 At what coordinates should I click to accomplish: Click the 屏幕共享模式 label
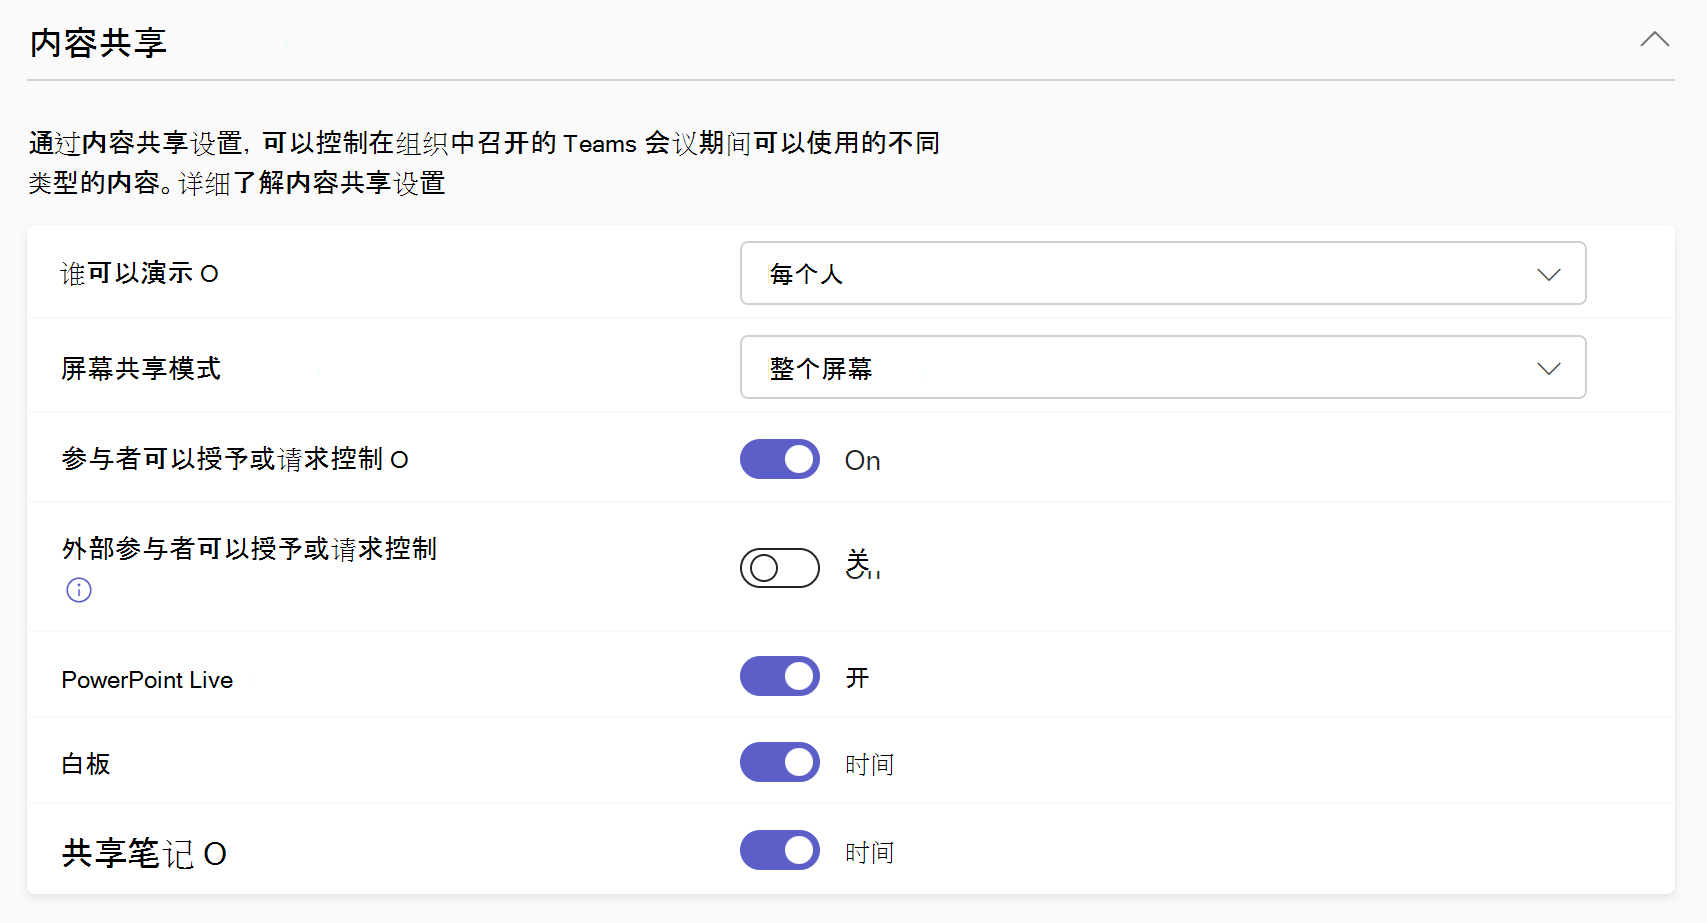[141, 368]
